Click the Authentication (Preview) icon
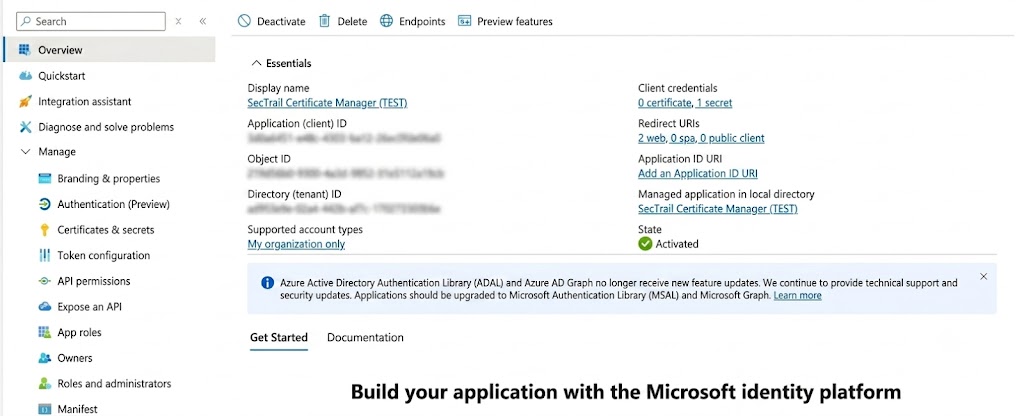Image resolution: width=1024 pixels, height=416 pixels. [x=44, y=204]
